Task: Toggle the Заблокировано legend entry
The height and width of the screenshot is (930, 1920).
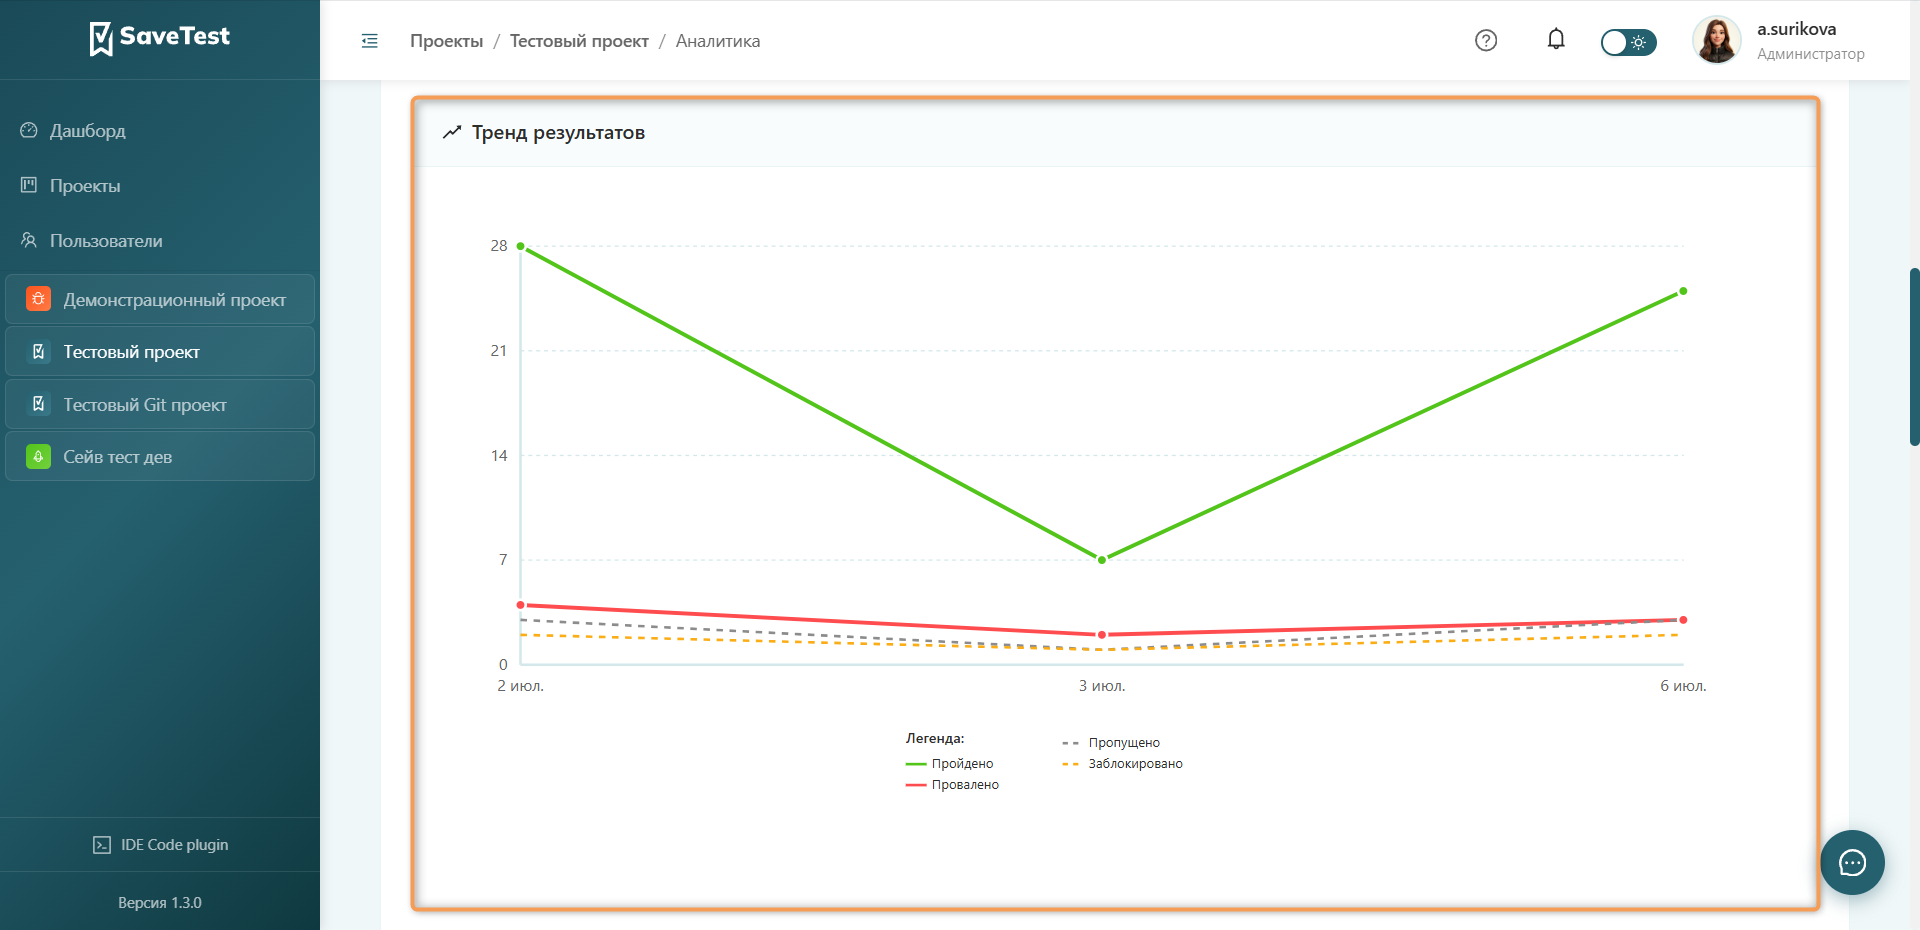Action: coord(1122,763)
